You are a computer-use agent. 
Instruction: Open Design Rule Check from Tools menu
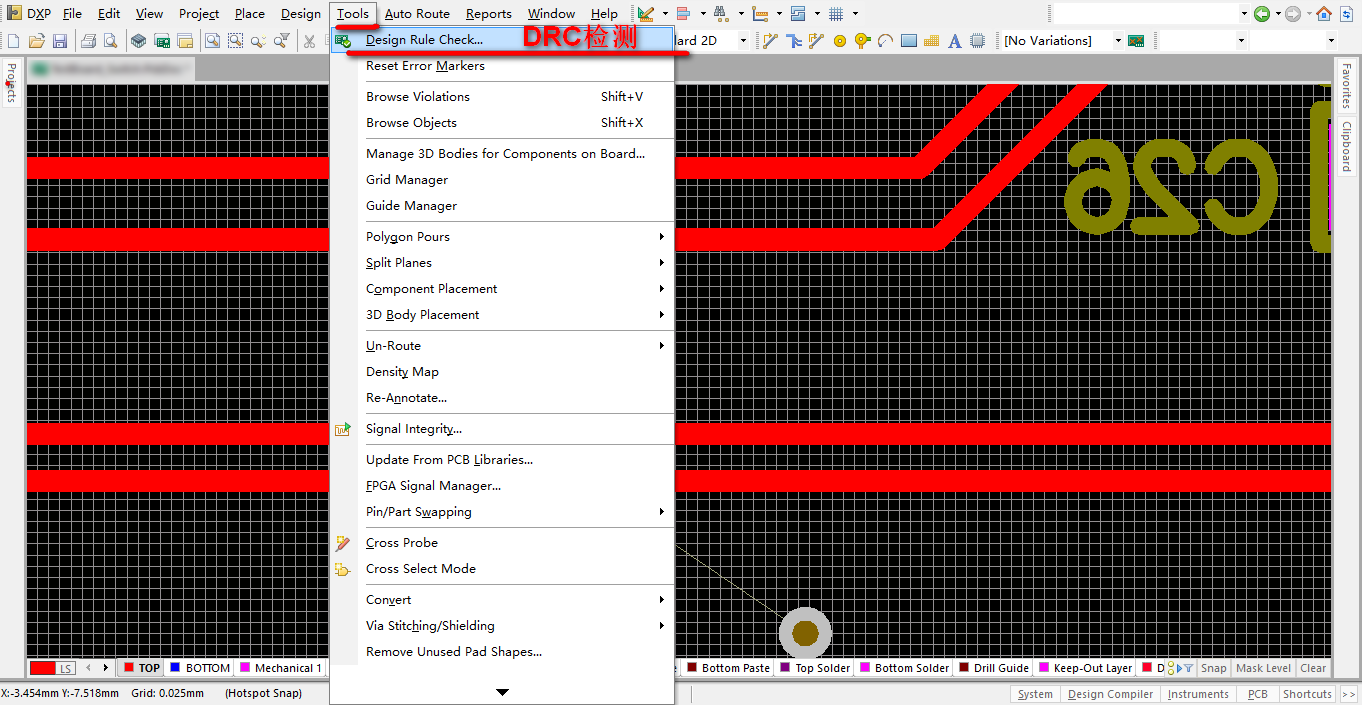point(424,41)
